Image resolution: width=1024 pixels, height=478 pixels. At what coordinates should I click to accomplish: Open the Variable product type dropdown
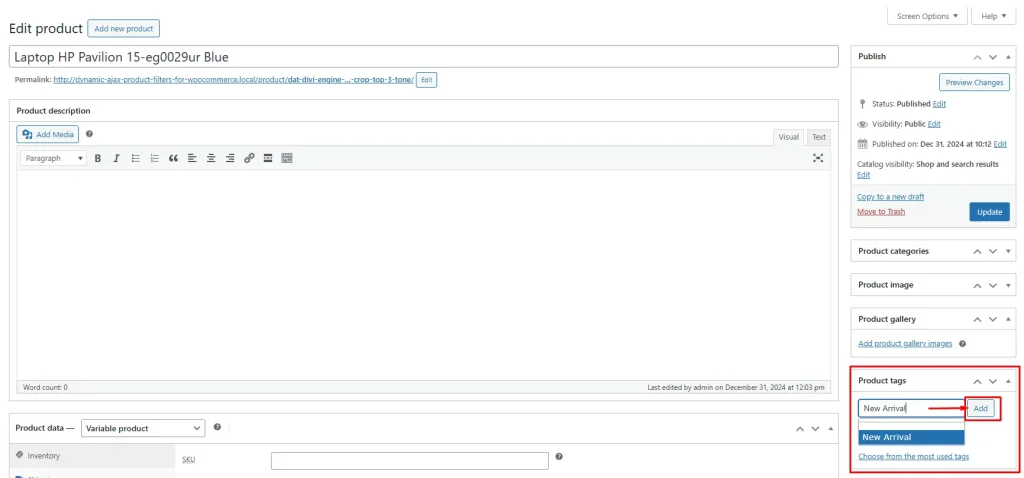coord(143,428)
